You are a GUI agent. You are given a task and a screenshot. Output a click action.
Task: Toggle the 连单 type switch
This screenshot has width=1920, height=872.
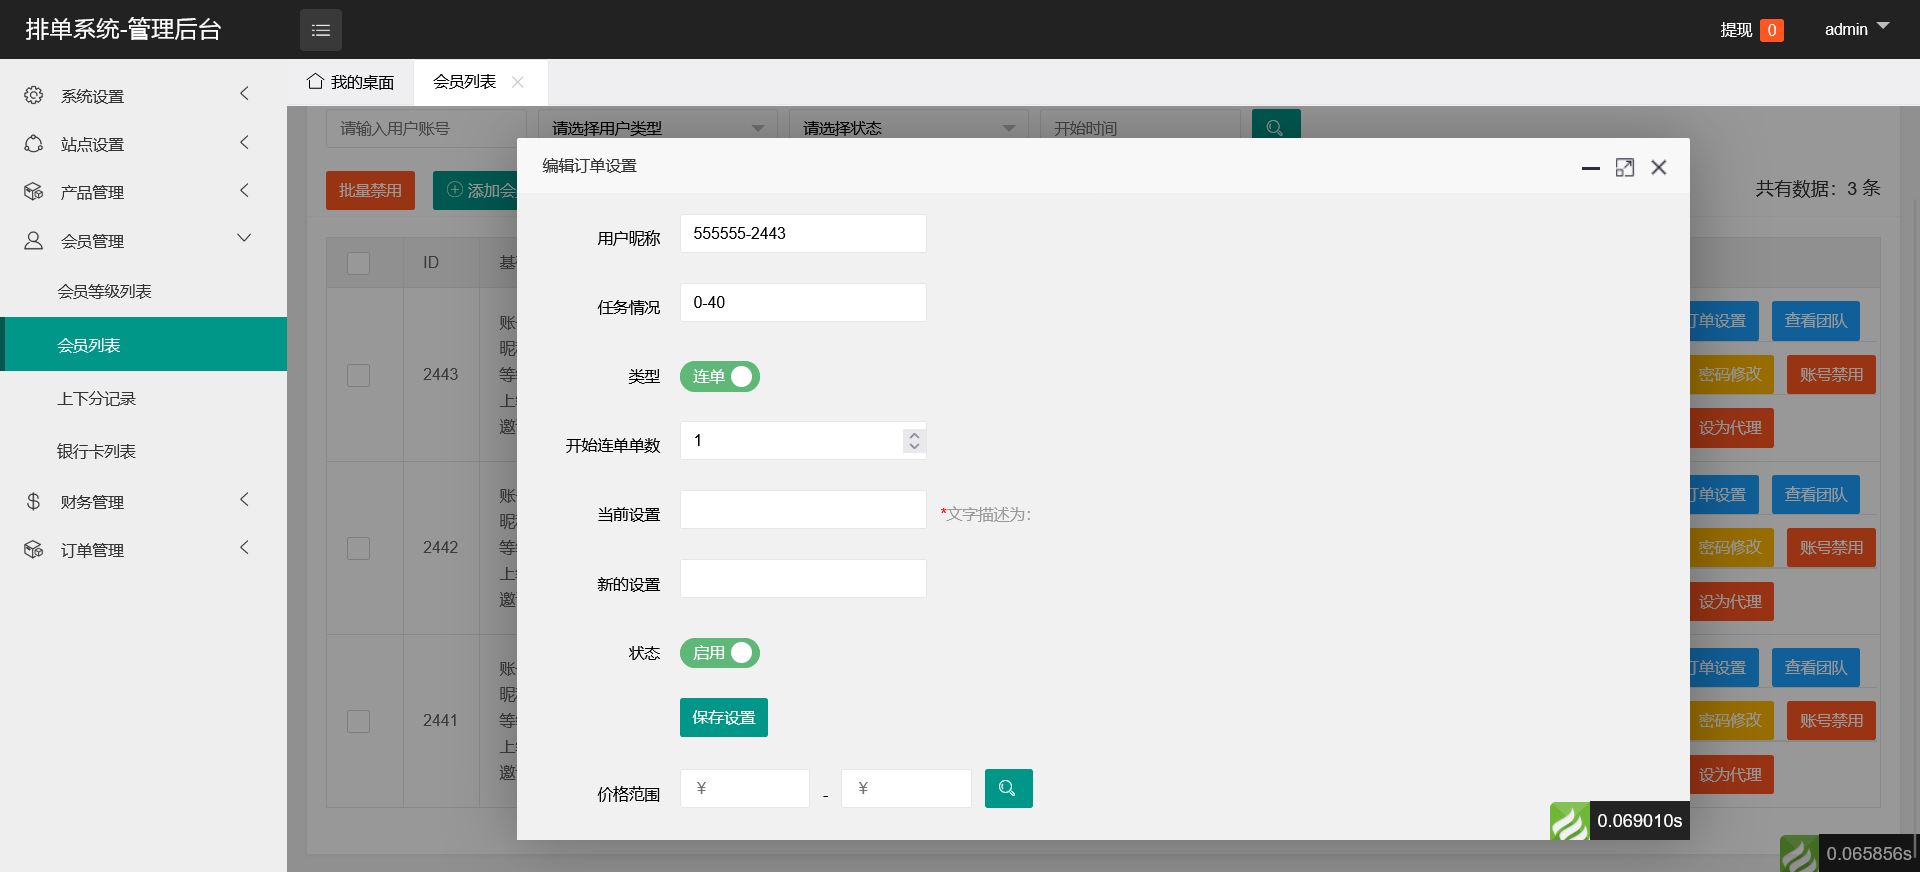(x=719, y=377)
